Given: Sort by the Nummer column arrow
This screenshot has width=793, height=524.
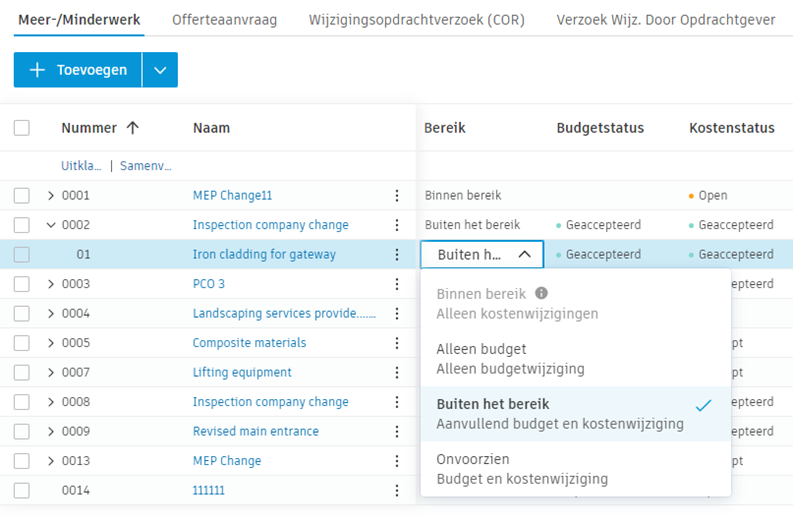Looking at the screenshot, I should [x=132, y=128].
